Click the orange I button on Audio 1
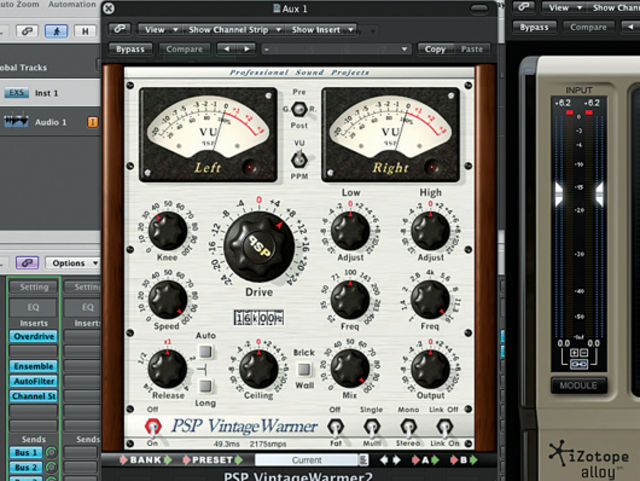The image size is (640, 481). (93, 122)
